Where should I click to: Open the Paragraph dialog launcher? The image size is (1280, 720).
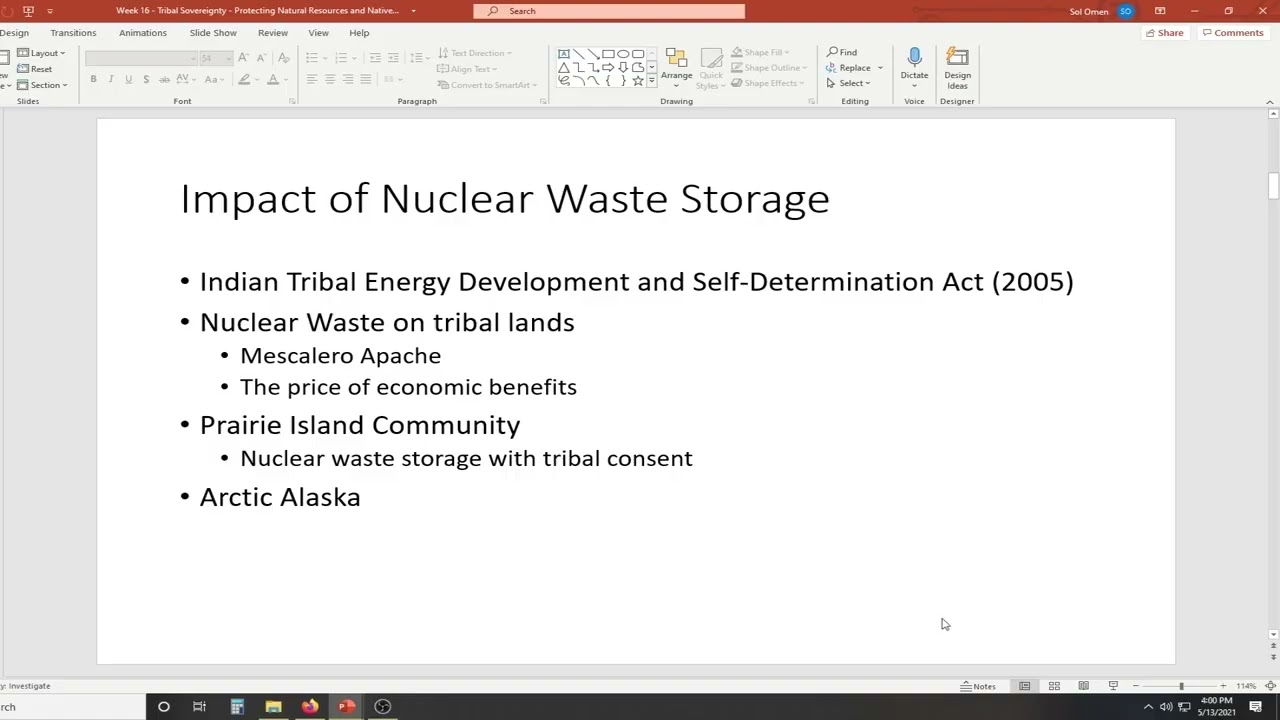point(543,101)
